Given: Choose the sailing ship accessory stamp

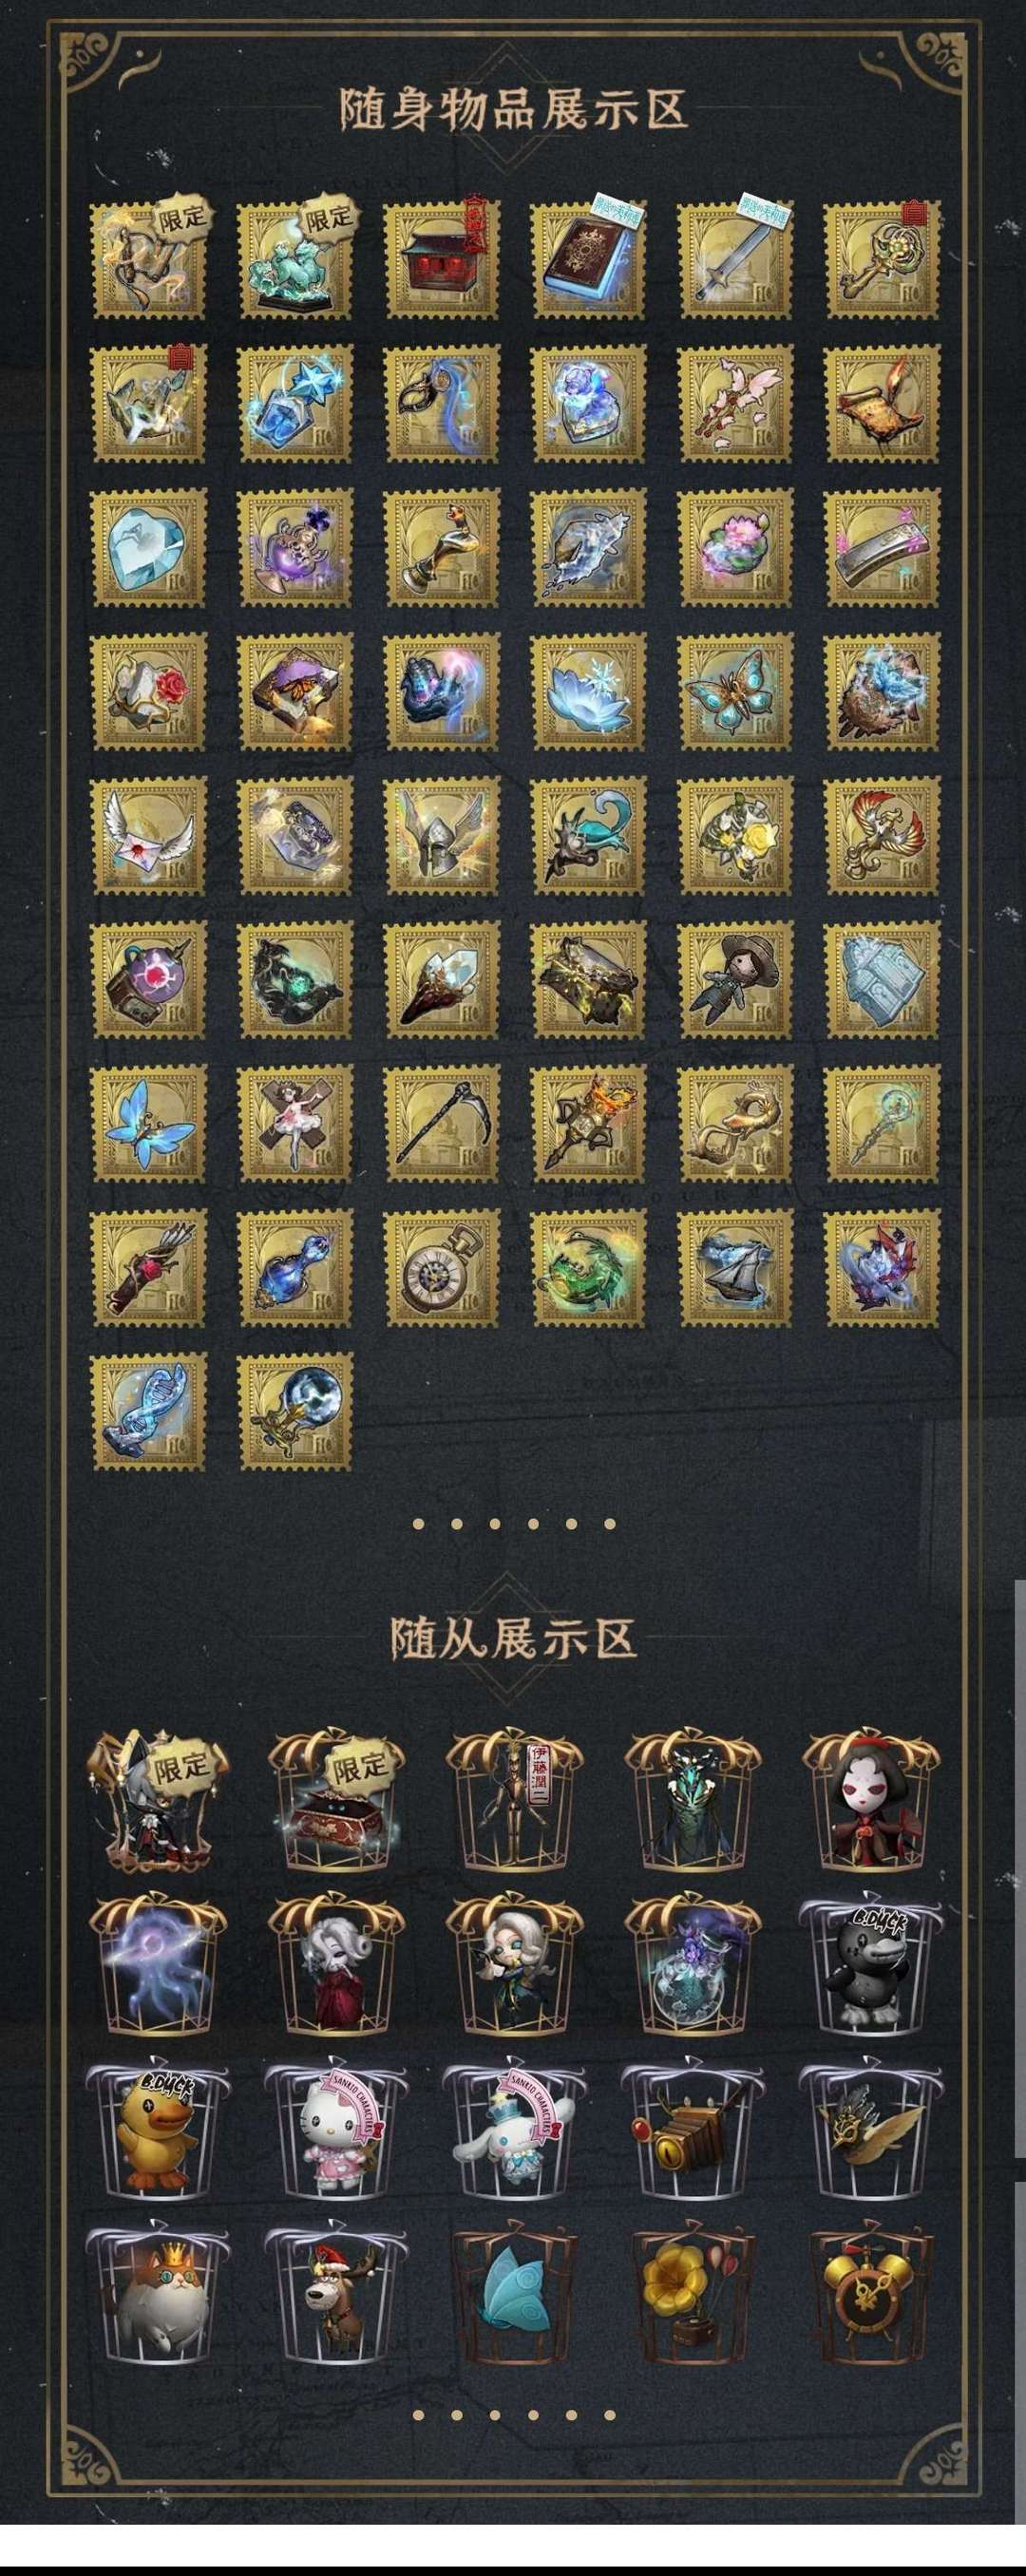Looking at the screenshot, I should click(x=735, y=1267).
